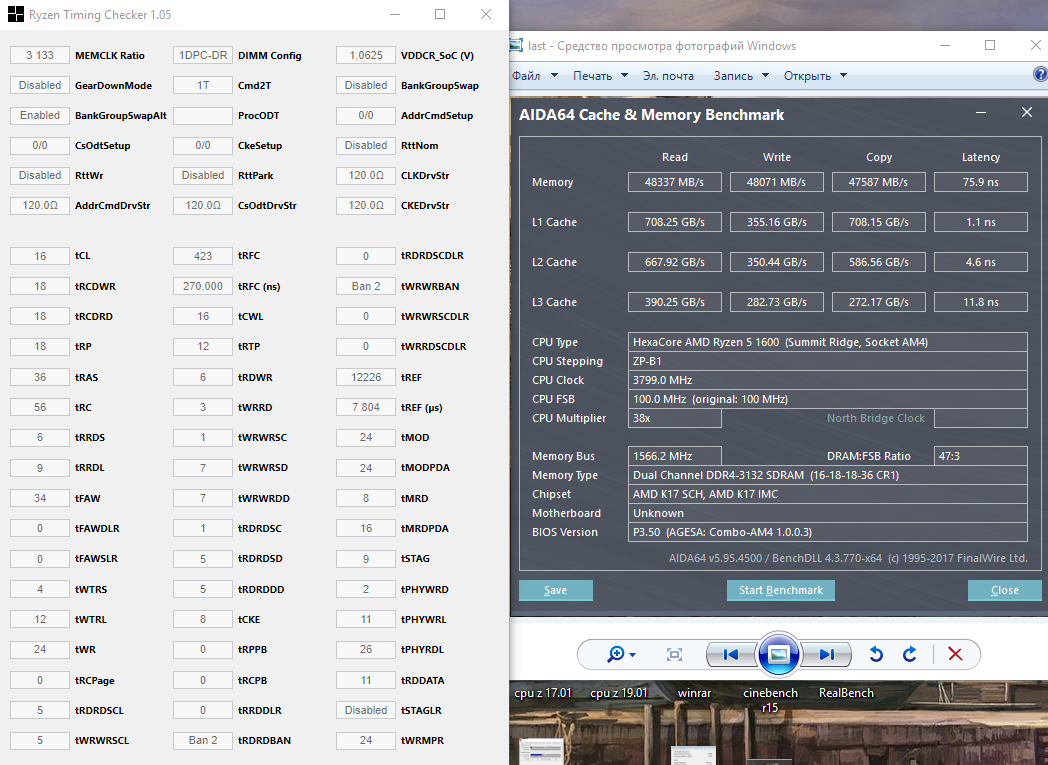1048x765 pixels.
Task: Rotate photo clockwise
Action: (x=910, y=654)
